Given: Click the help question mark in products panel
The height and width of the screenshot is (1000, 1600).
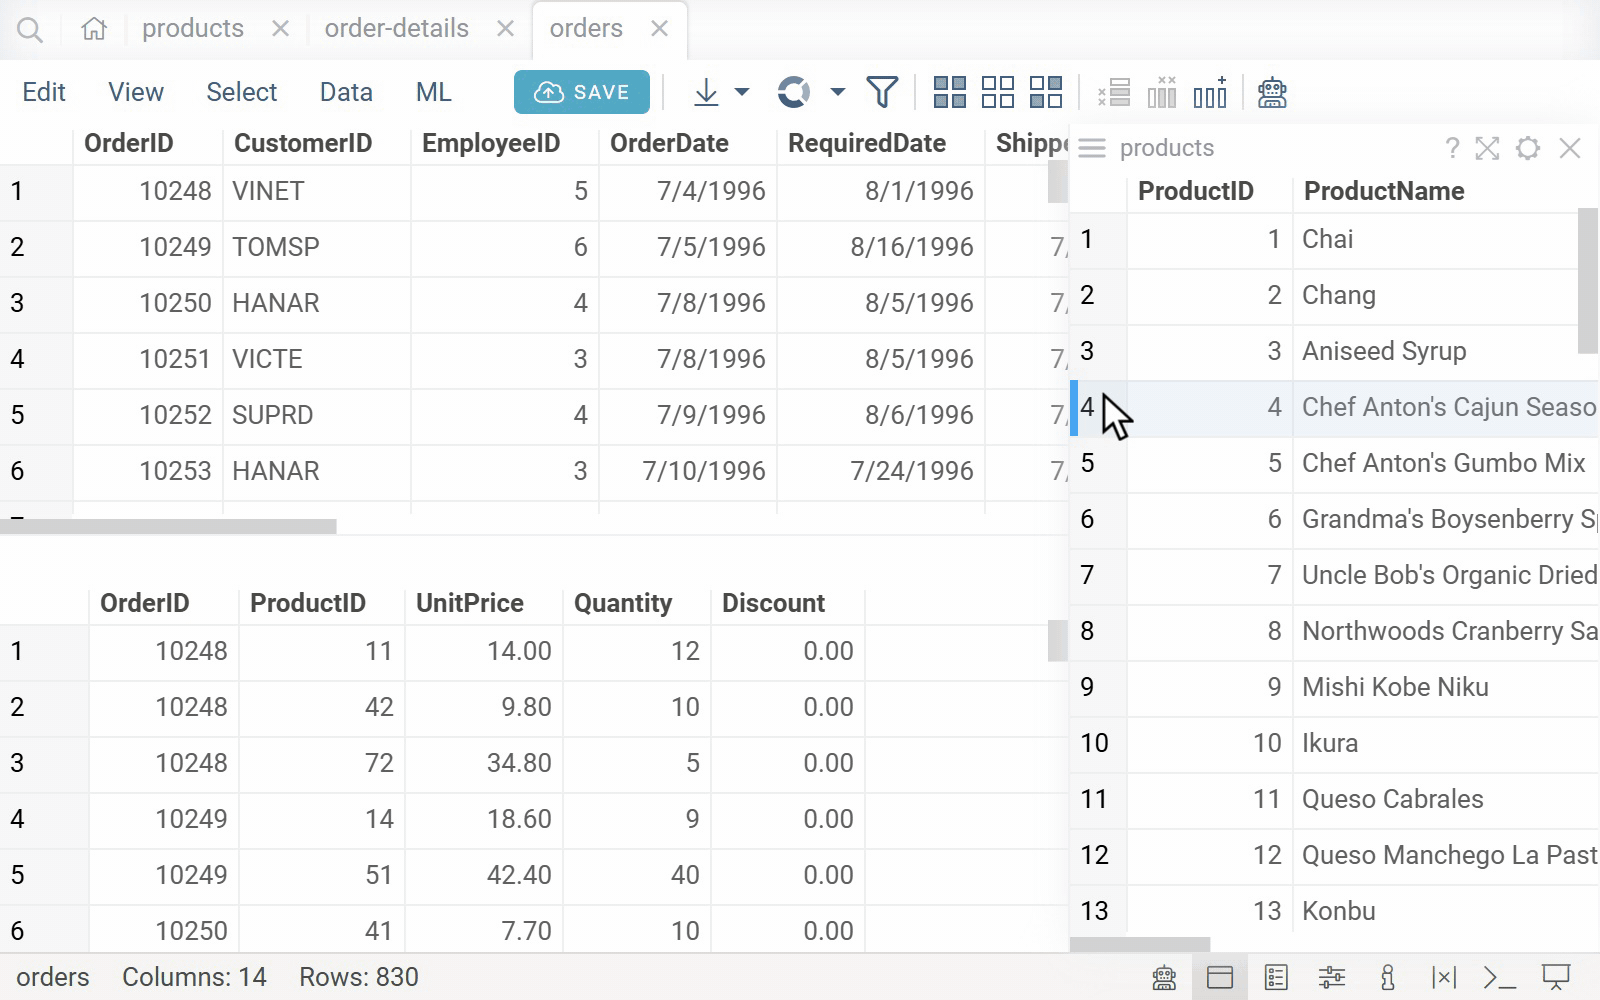Looking at the screenshot, I should (1452, 148).
